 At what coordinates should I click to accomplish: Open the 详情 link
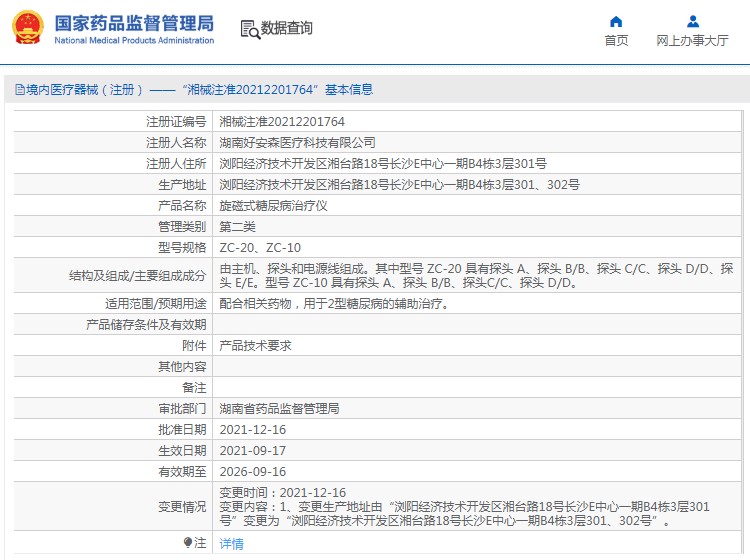(x=232, y=544)
